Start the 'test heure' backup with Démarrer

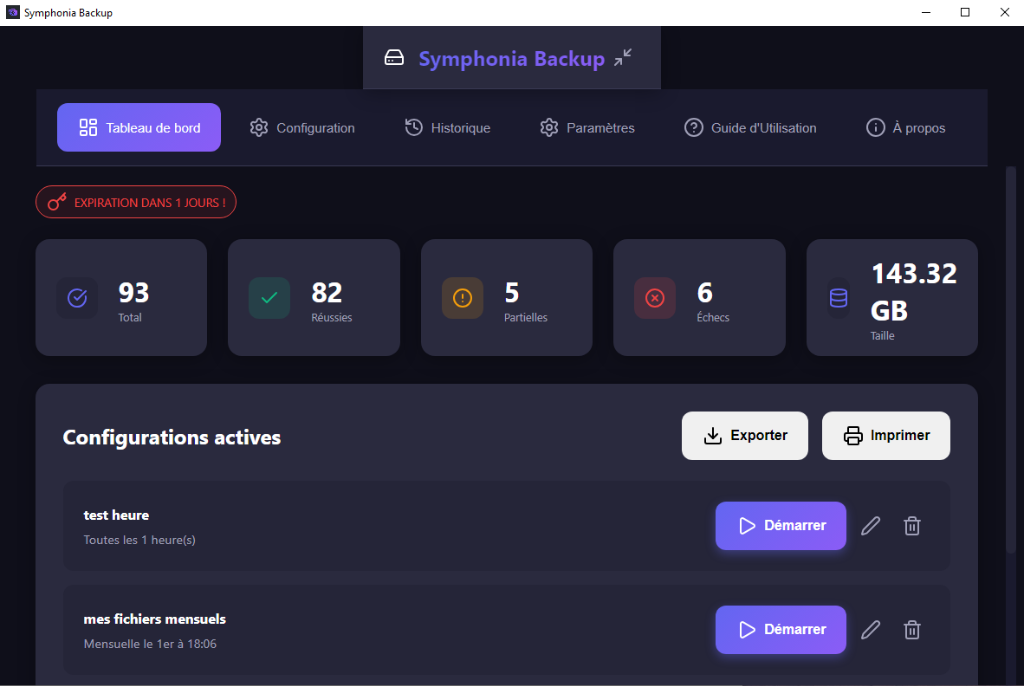780,525
